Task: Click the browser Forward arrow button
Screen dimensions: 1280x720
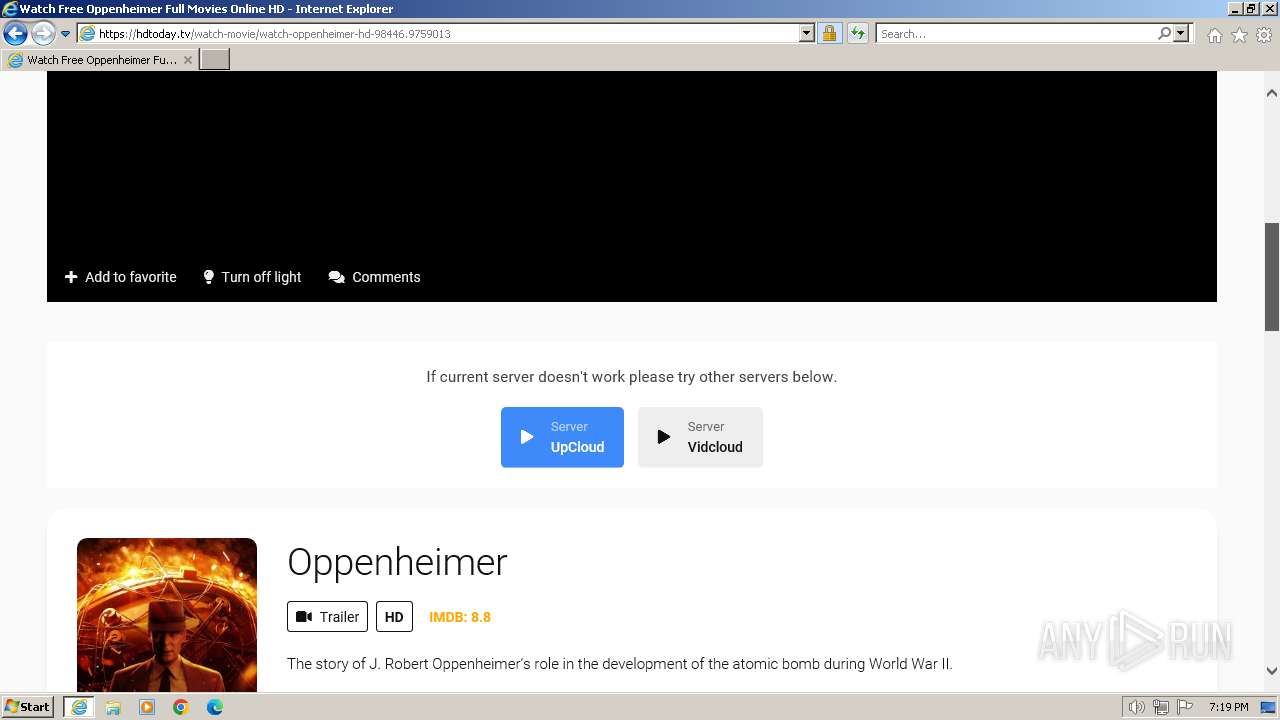Action: (43, 34)
